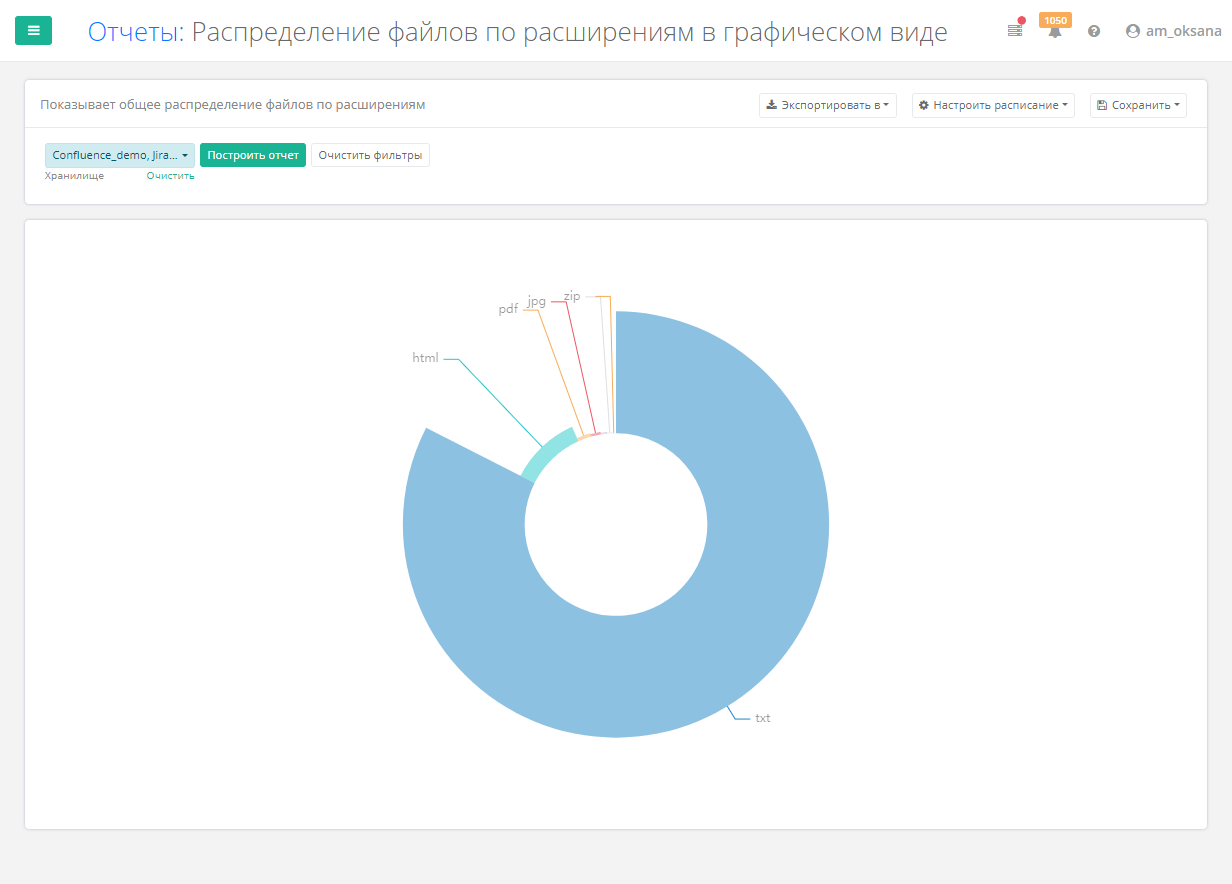Click the html chart label
Viewport: 1232px width, 884px height.
click(425, 358)
